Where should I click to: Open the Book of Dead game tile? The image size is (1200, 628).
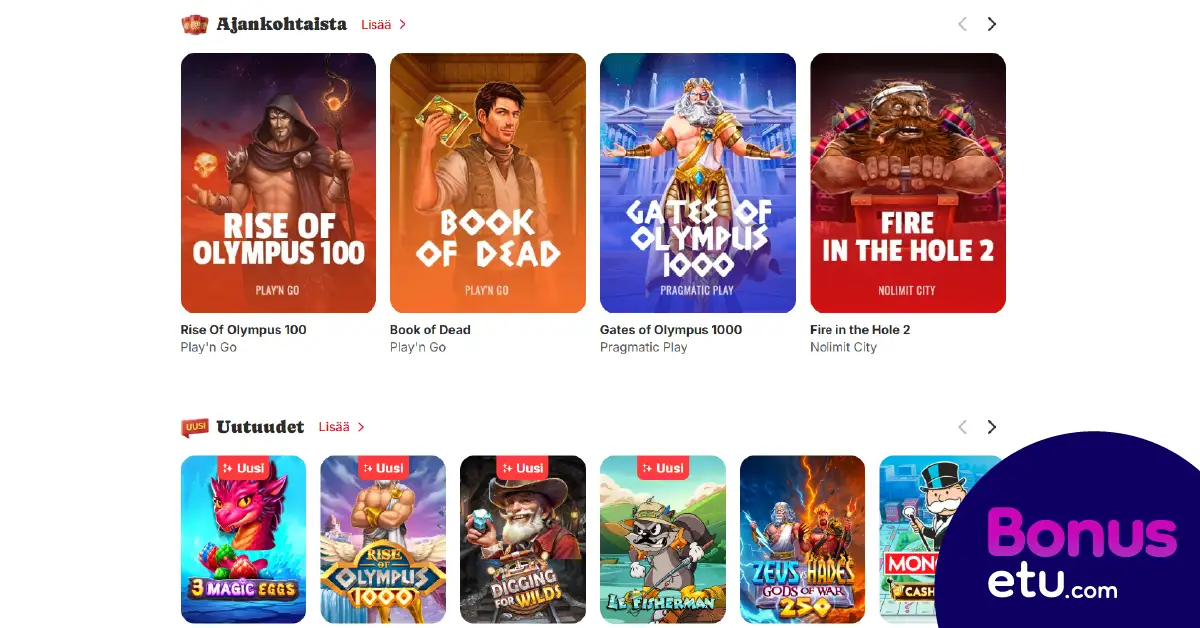(x=488, y=183)
